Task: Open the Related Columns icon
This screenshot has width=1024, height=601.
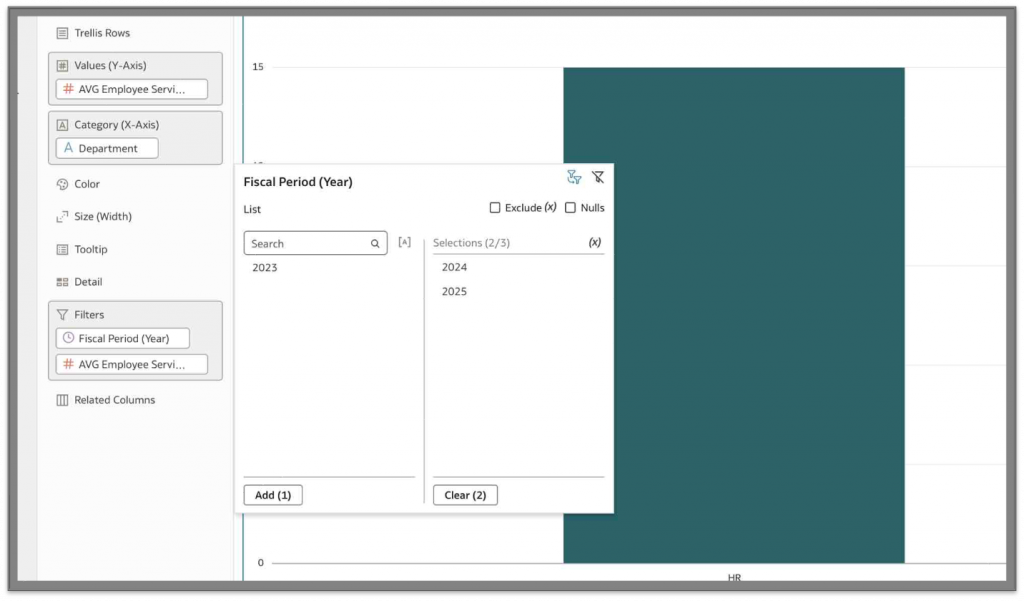Action: click(x=62, y=400)
